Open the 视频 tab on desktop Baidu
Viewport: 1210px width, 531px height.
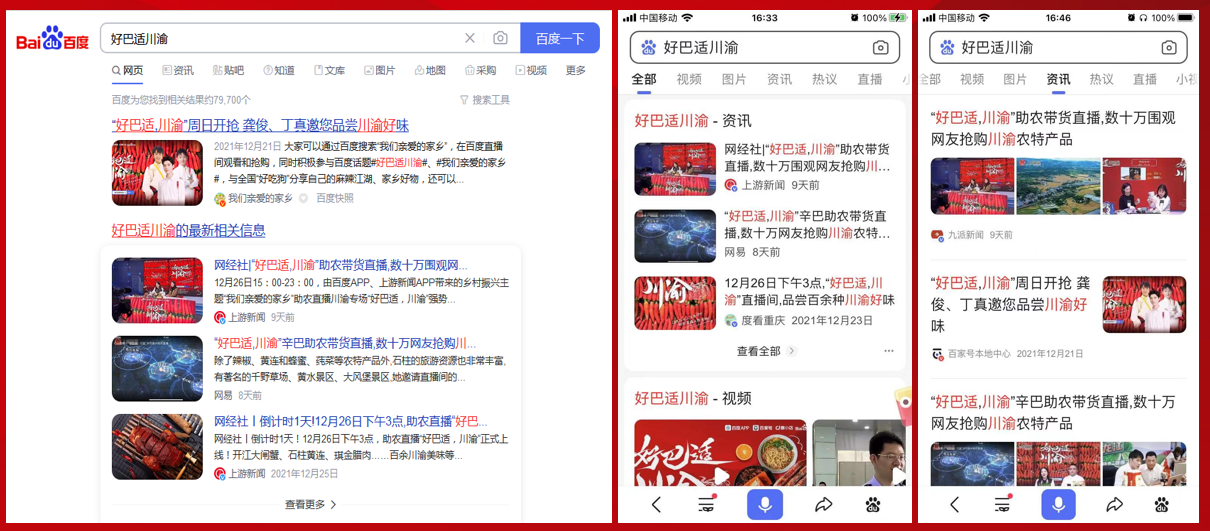tap(531, 70)
